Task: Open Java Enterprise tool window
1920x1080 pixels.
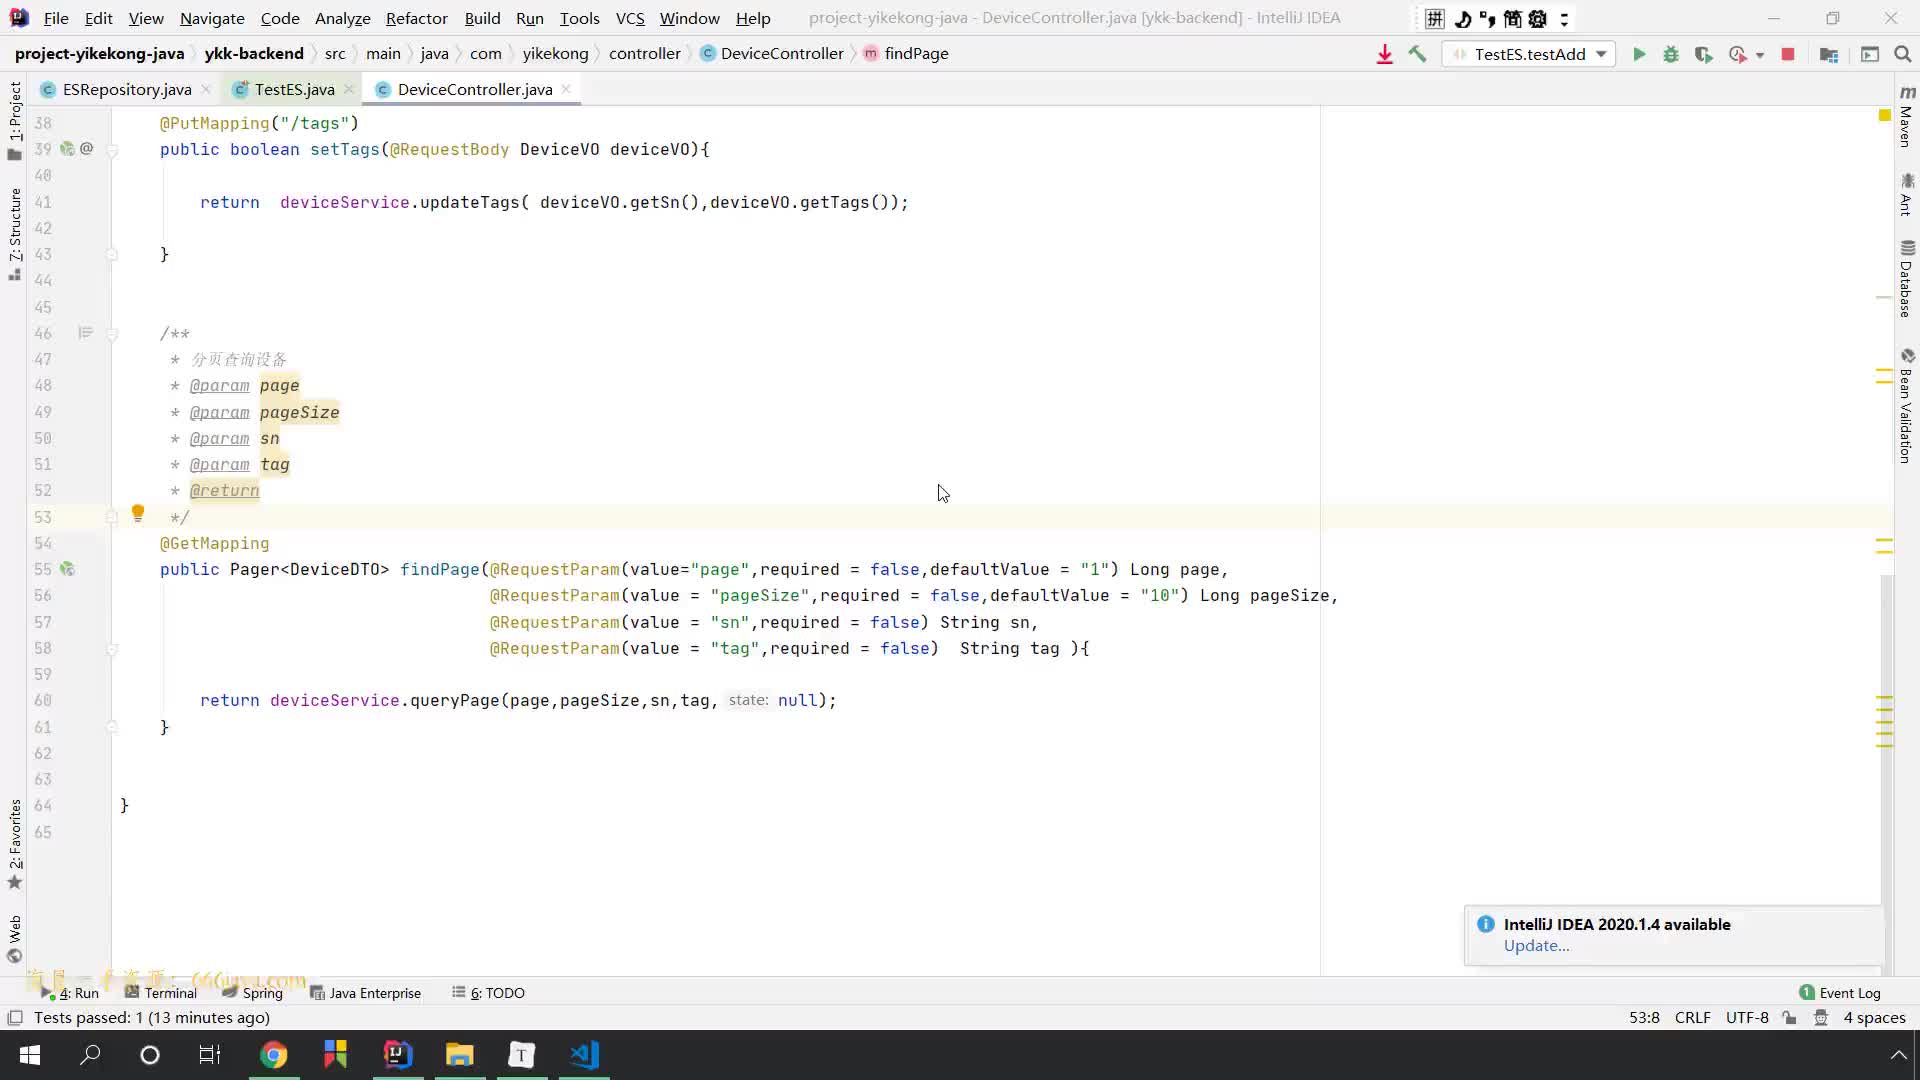Action: (365, 993)
